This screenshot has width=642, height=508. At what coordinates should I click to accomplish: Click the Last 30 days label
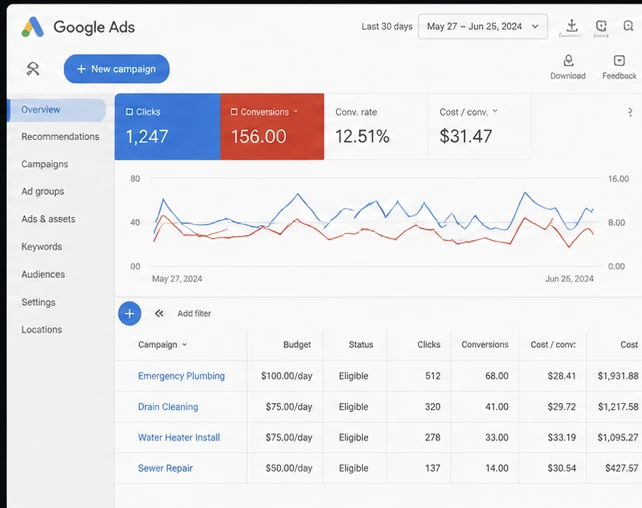pos(387,27)
